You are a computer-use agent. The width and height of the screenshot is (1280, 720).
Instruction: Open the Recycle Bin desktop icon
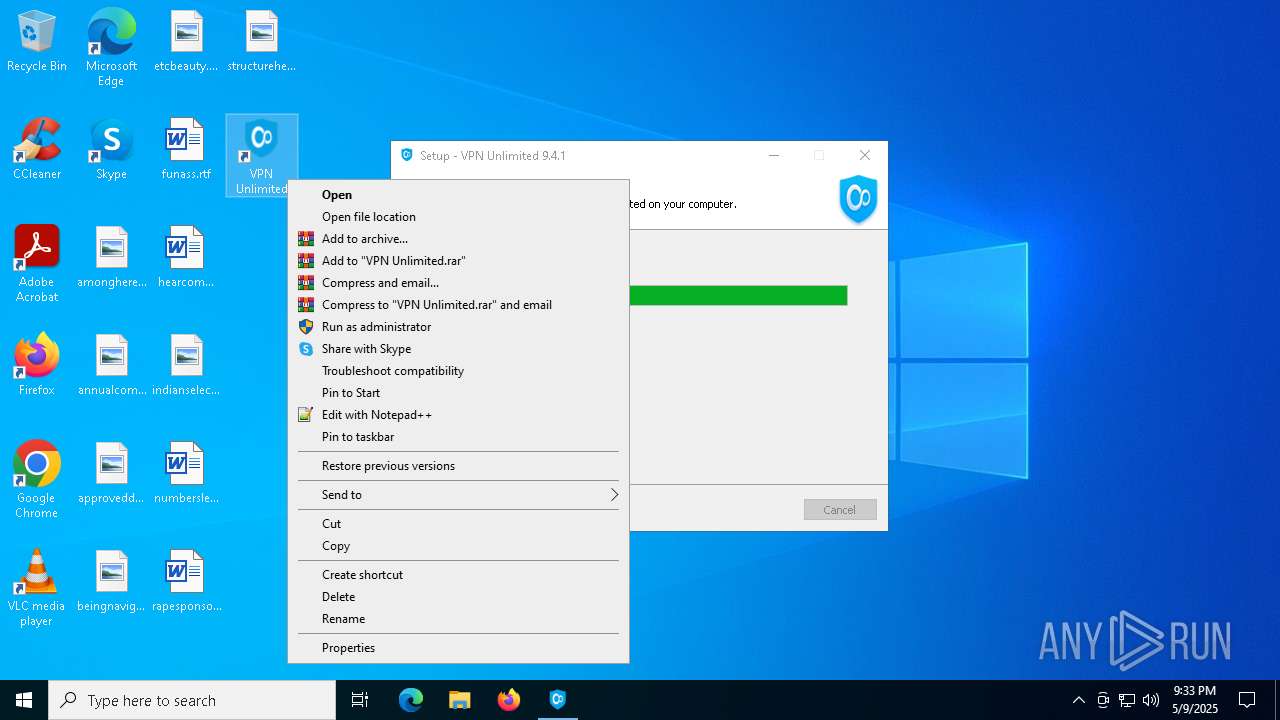(x=37, y=42)
